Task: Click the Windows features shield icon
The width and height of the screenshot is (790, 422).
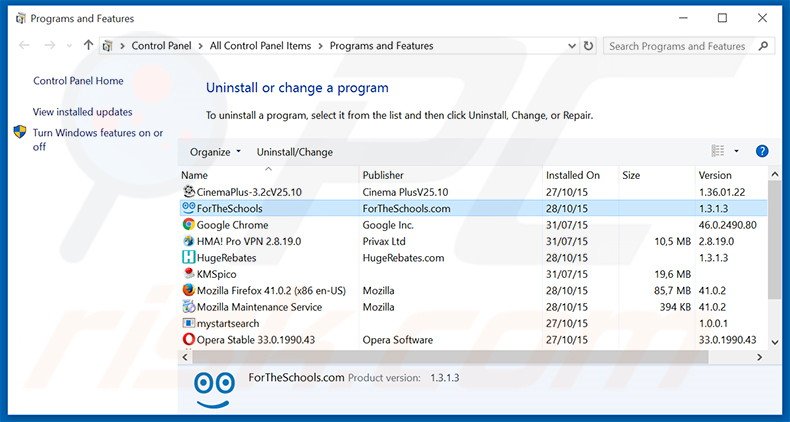Action: click(x=20, y=132)
